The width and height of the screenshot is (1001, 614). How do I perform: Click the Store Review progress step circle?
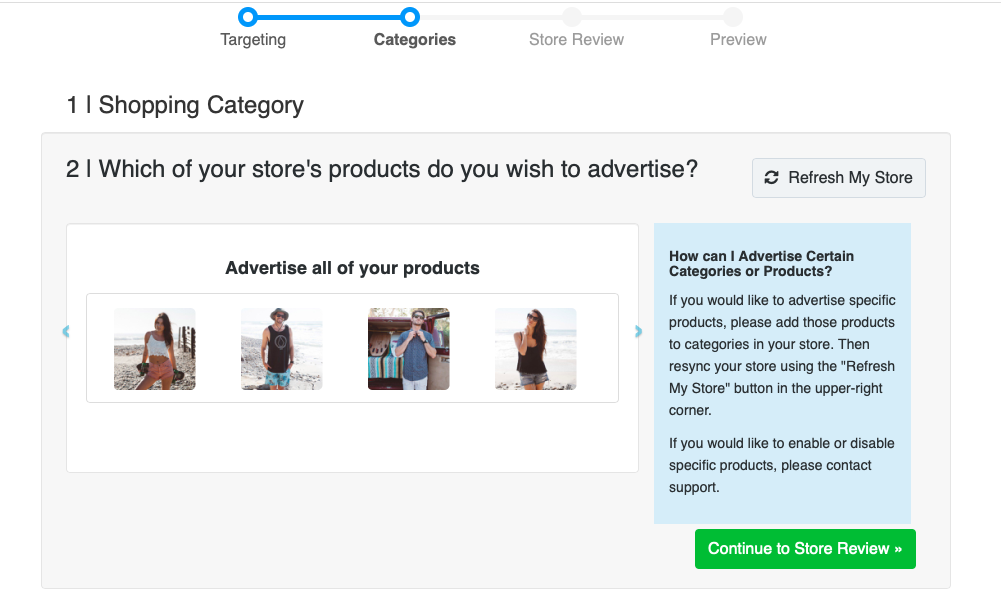[x=572, y=16]
